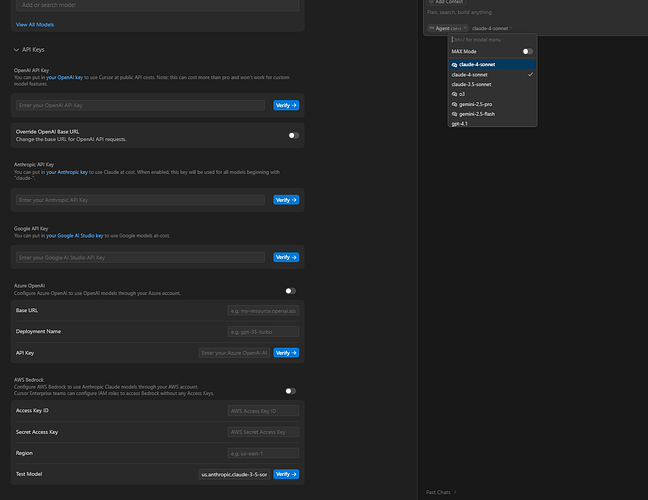Collapse the API Keys section

(x=29, y=50)
